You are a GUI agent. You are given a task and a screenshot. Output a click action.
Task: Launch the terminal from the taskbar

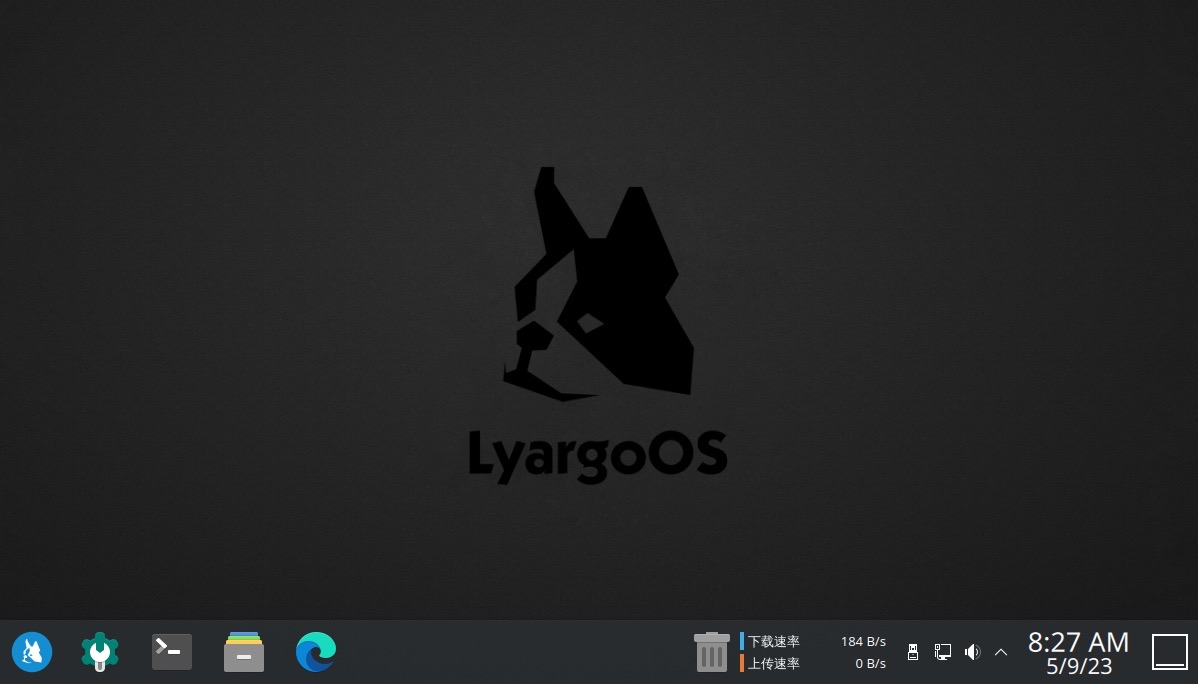pyautogui.click(x=172, y=652)
